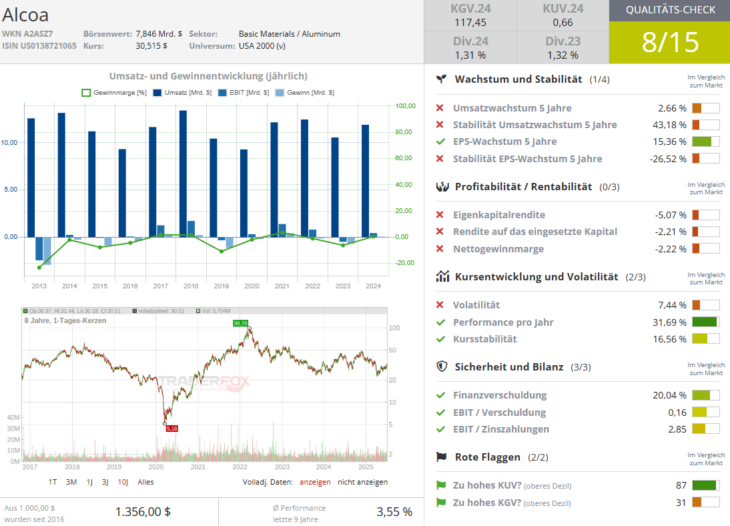Click the Wachstum und Stabilität sprout icon
This screenshot has width=730, height=526.
pyautogui.click(x=441, y=79)
